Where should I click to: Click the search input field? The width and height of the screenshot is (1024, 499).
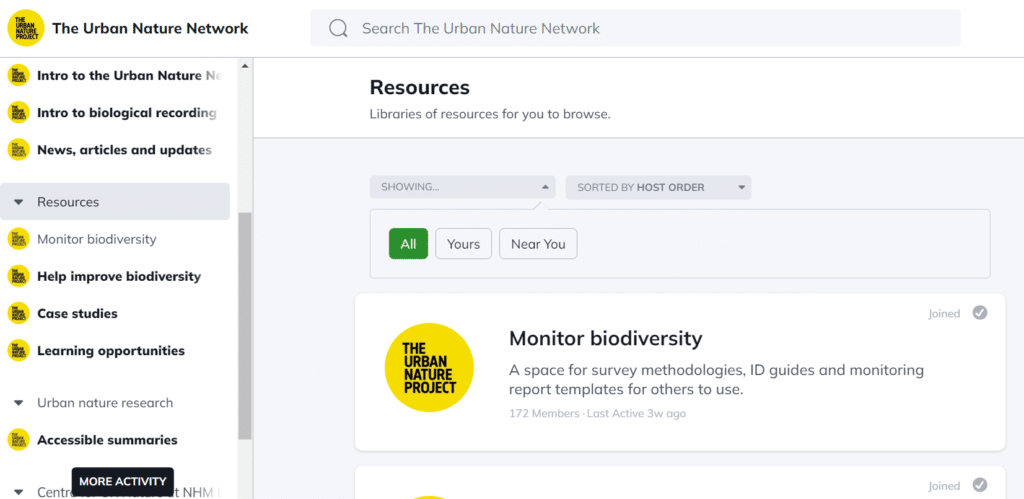pos(635,28)
